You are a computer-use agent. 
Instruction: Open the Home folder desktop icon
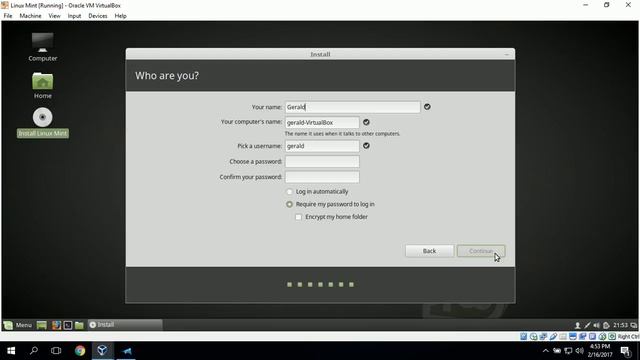pos(42,85)
